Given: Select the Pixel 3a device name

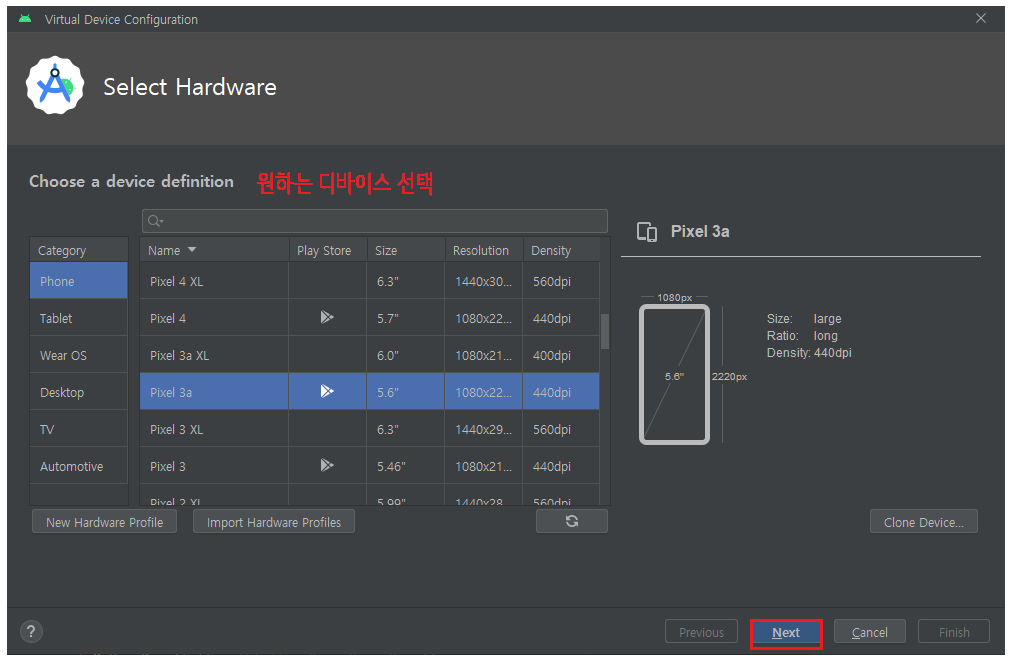Looking at the screenshot, I should [171, 392].
